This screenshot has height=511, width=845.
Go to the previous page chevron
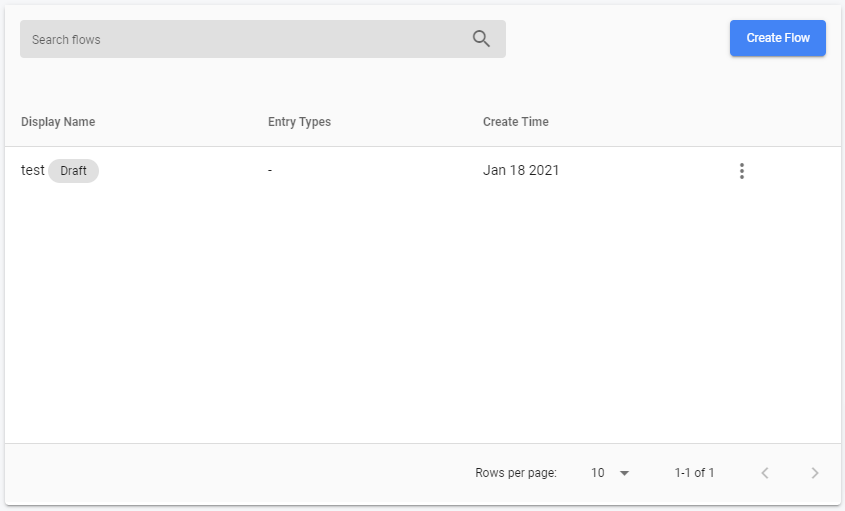(x=765, y=473)
